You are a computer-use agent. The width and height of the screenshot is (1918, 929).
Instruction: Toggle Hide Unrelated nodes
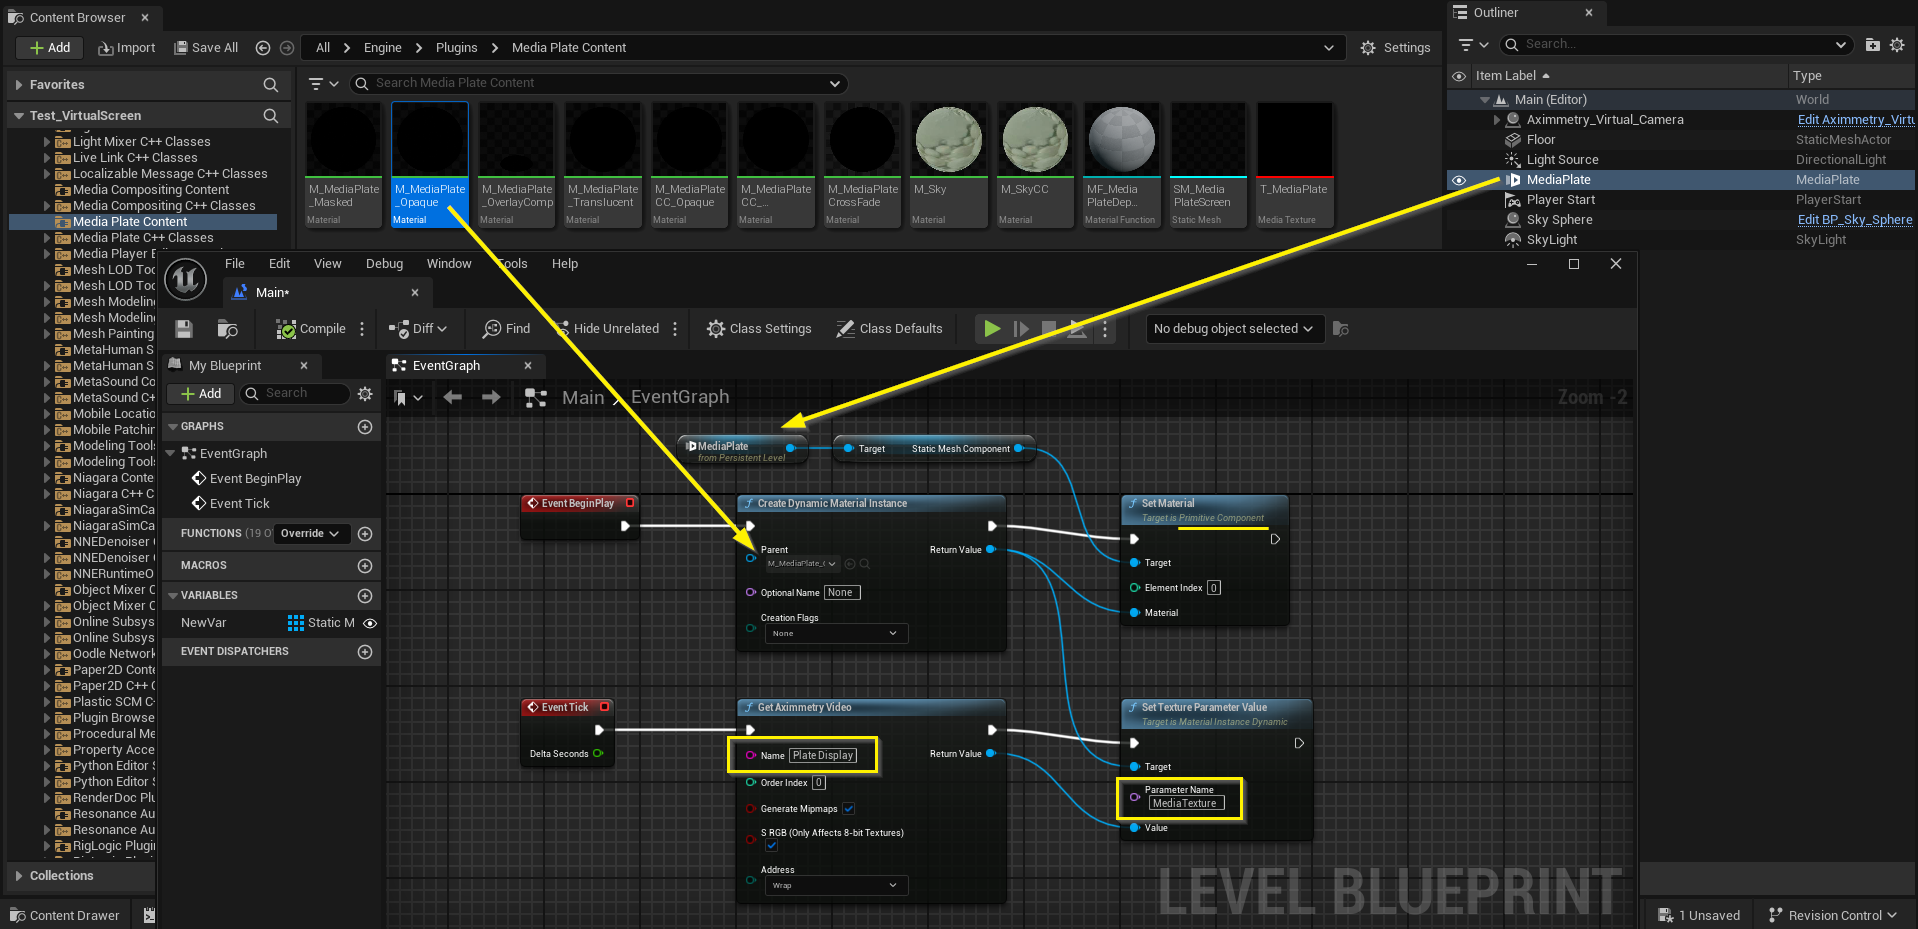pos(606,328)
